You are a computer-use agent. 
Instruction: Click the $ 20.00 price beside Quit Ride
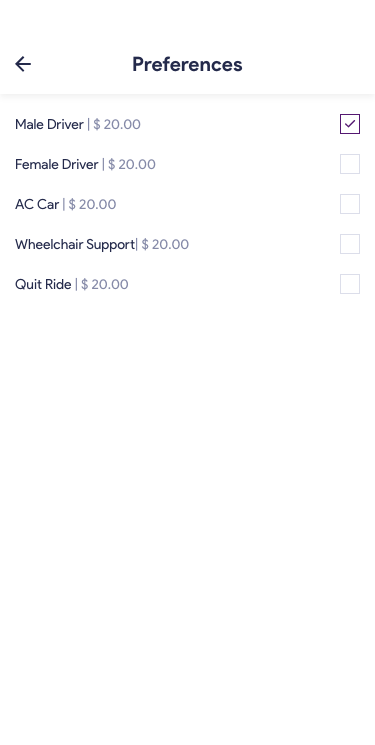[105, 284]
